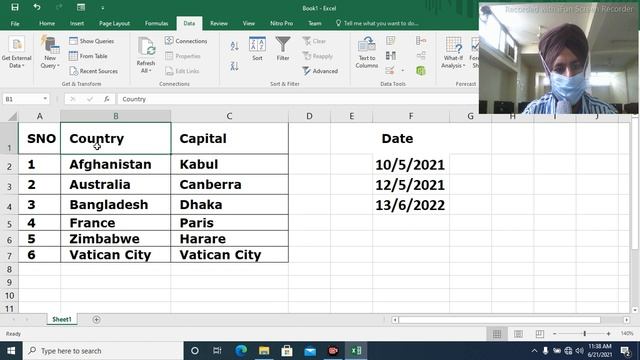Click the Sheet1 tab
Image resolution: width=640 pixels, height=360 pixels.
62,320
